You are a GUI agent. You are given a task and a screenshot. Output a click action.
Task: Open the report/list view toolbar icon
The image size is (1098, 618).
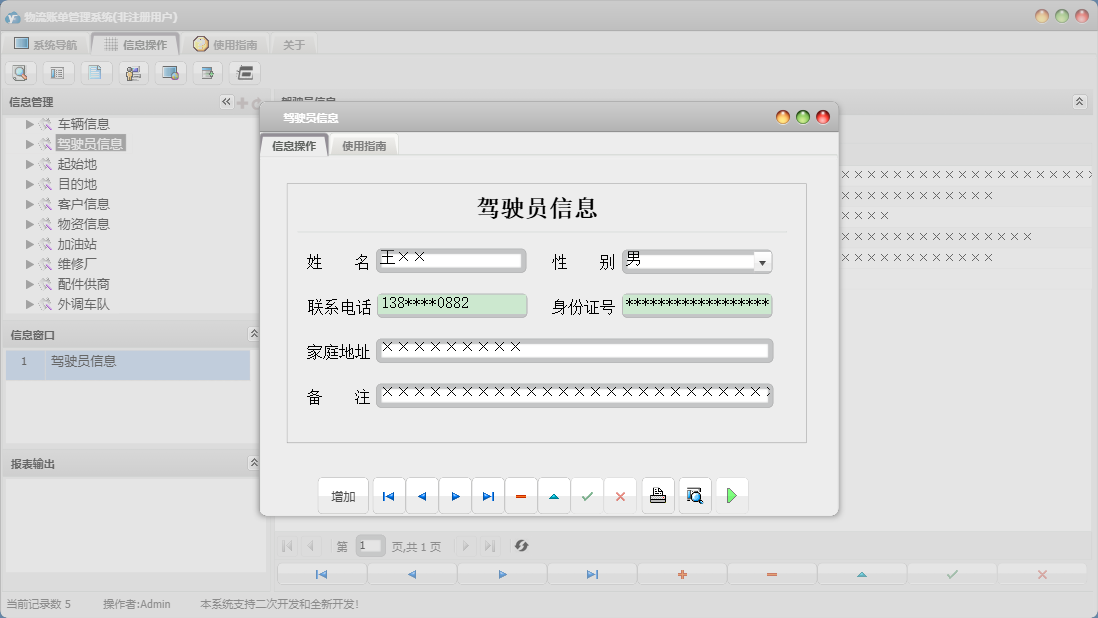coord(58,72)
